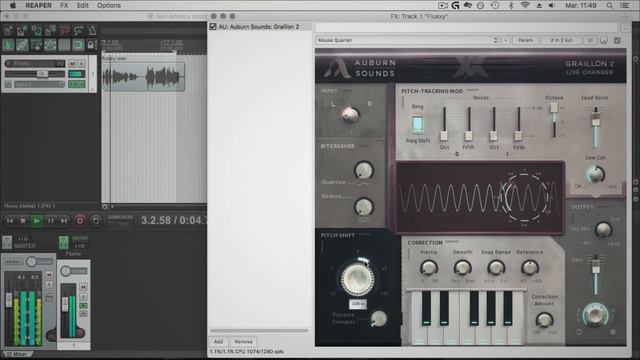Click the Bitcrusher Quantize knob

[x=363, y=170]
